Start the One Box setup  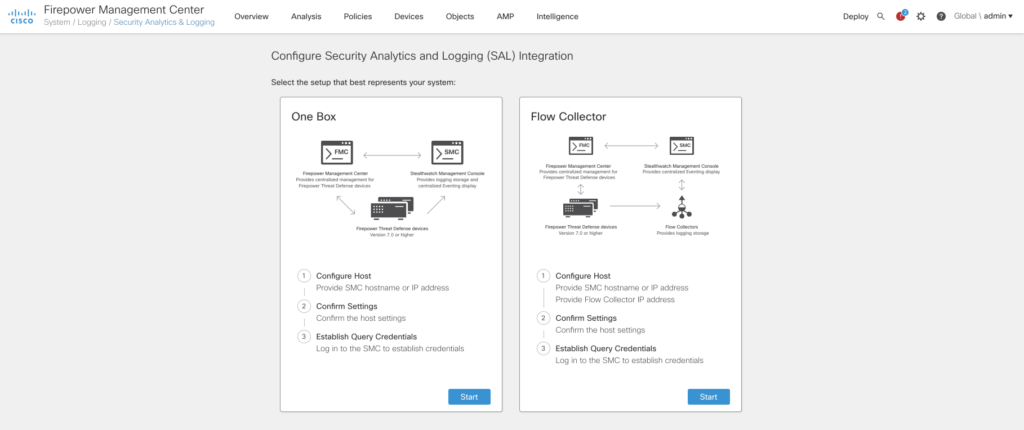[x=469, y=397]
